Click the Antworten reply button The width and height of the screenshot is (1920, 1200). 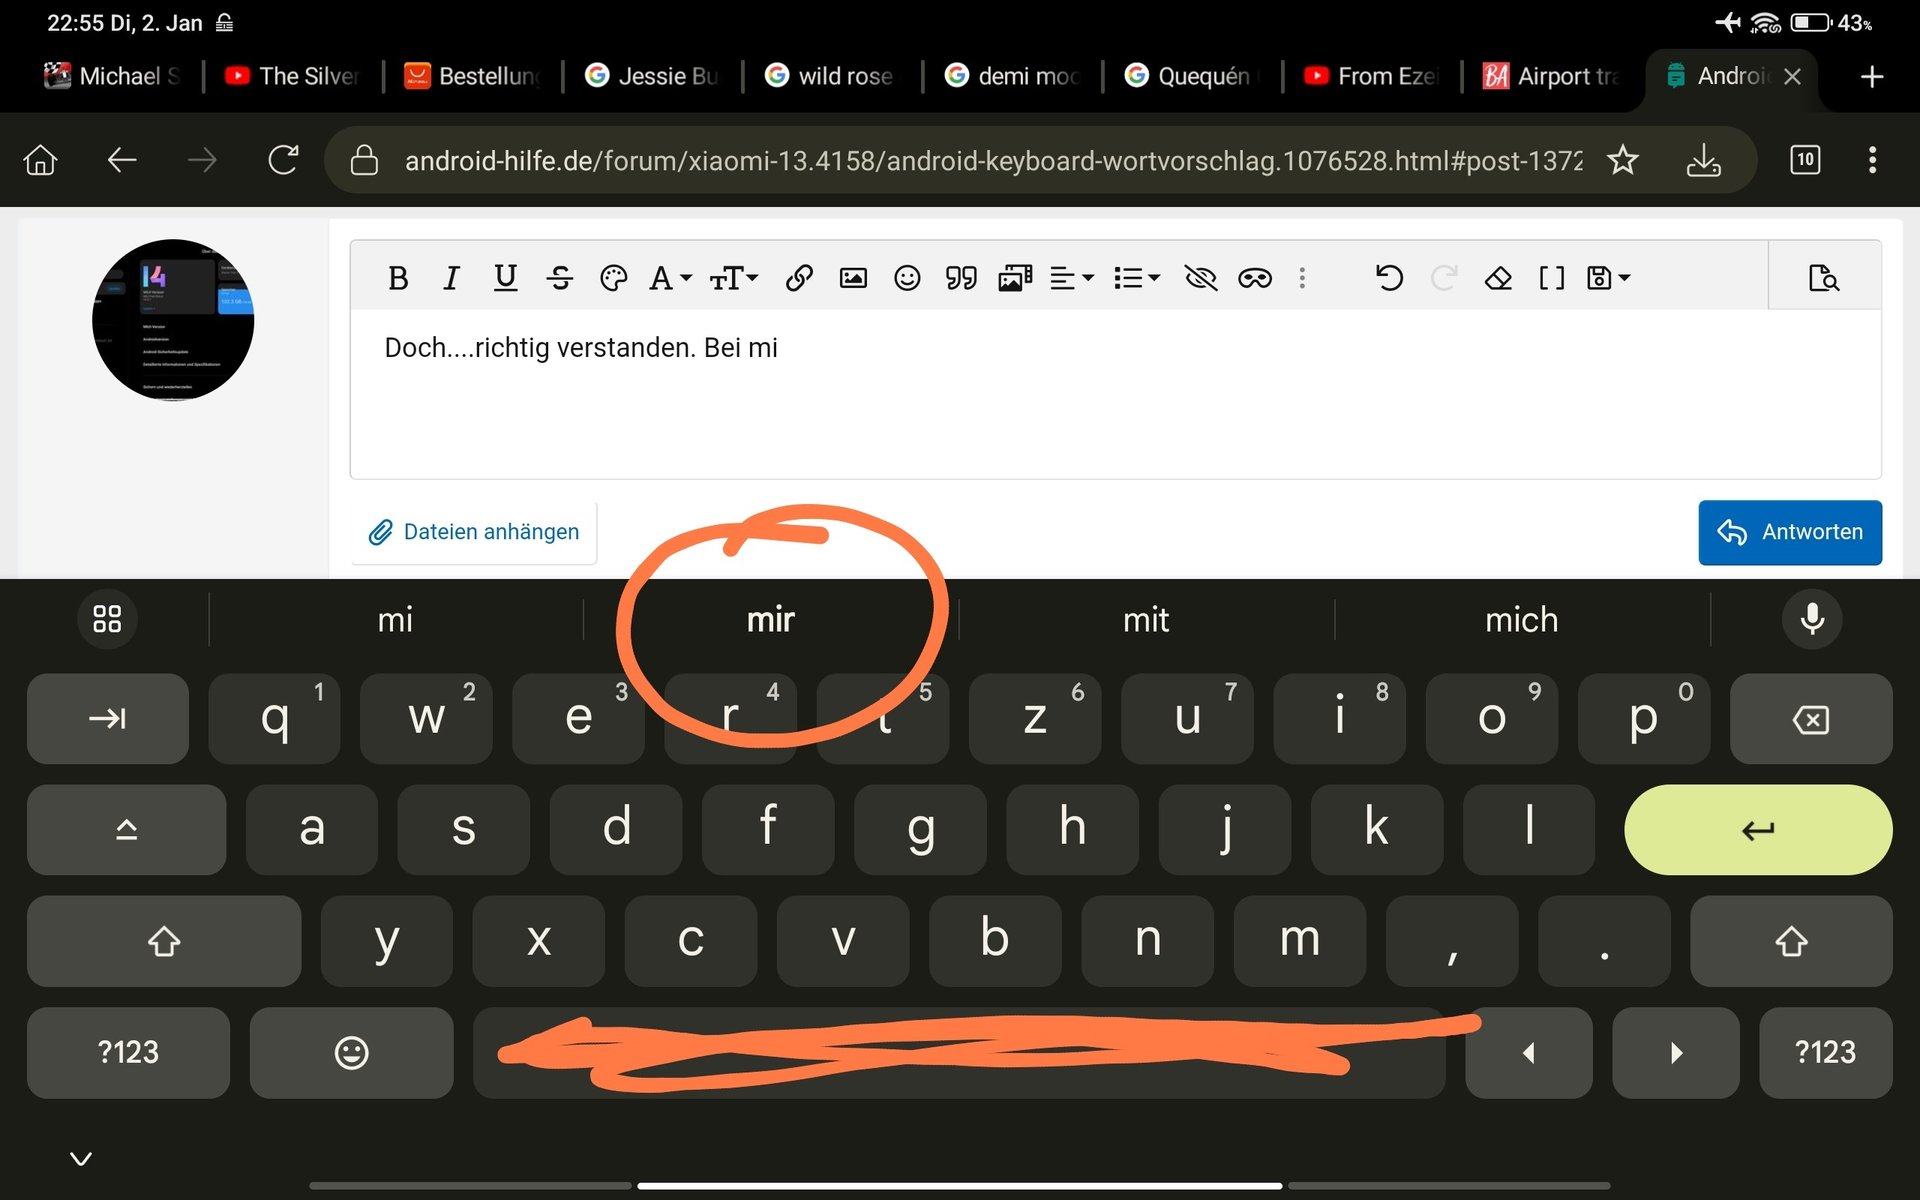(1789, 532)
